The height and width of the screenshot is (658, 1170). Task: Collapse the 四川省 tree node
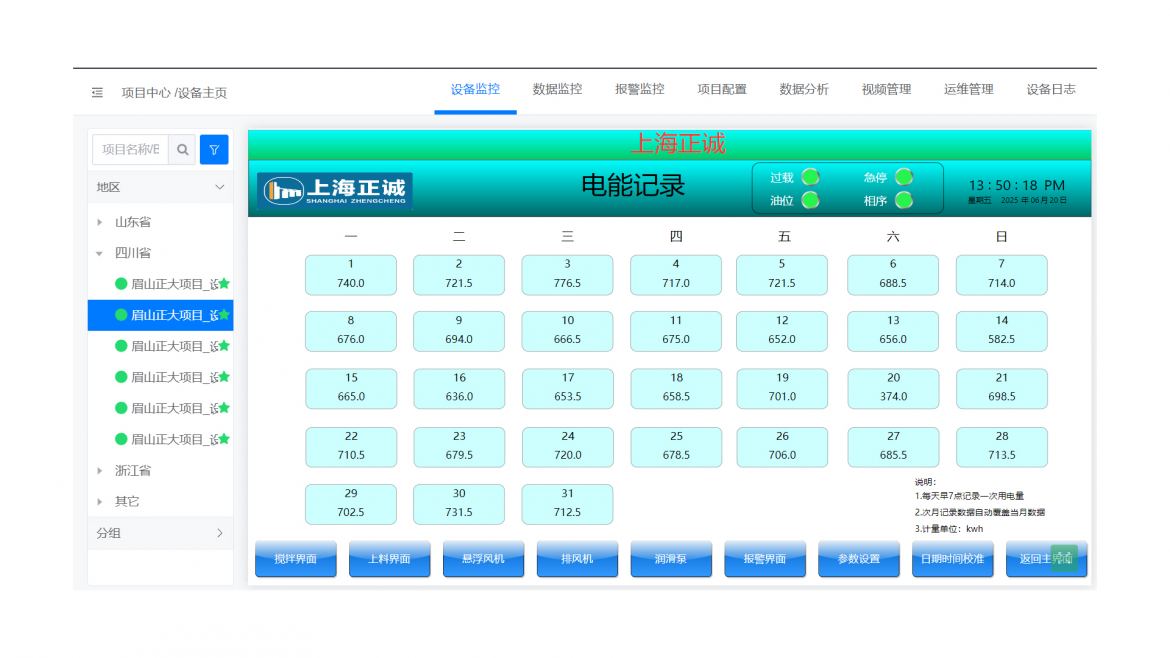click(99, 253)
